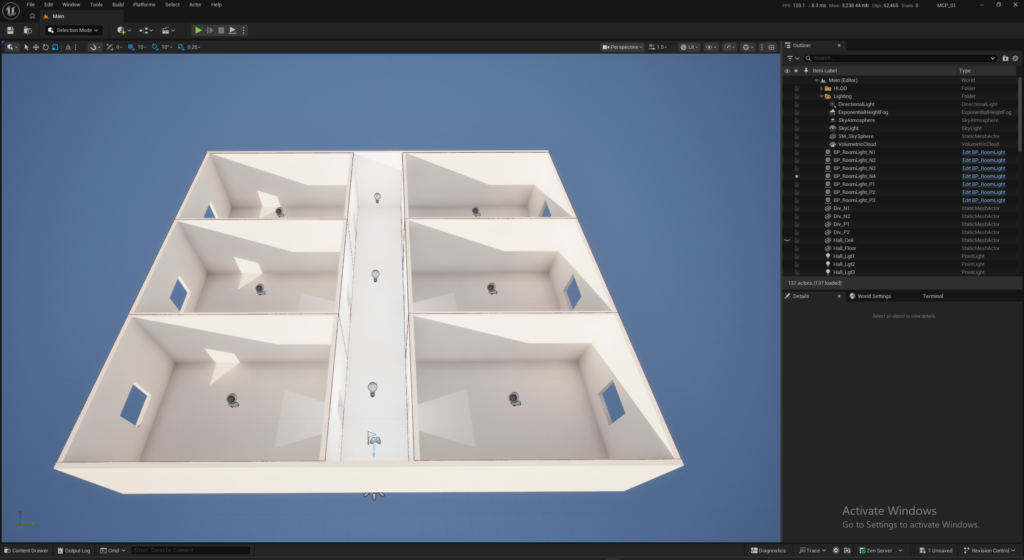This screenshot has width=1024, height=560.
Task: Open the Lit view mode dropdown
Action: tap(689, 47)
